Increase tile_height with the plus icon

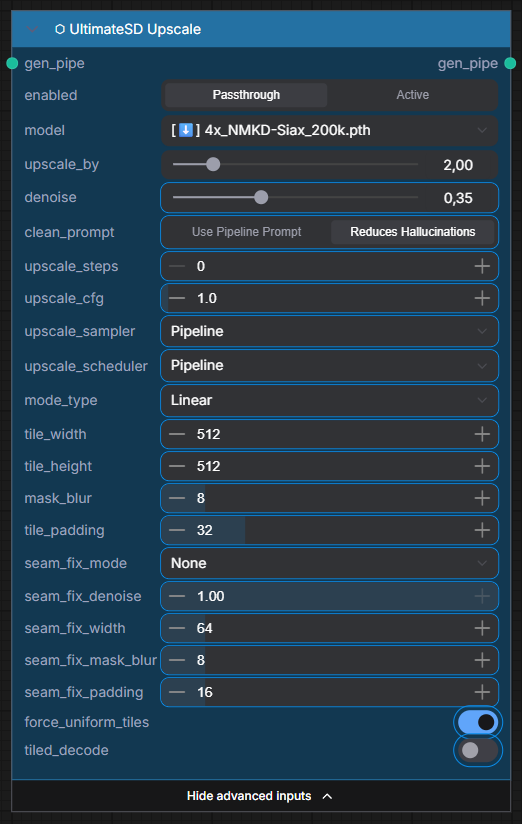point(482,467)
